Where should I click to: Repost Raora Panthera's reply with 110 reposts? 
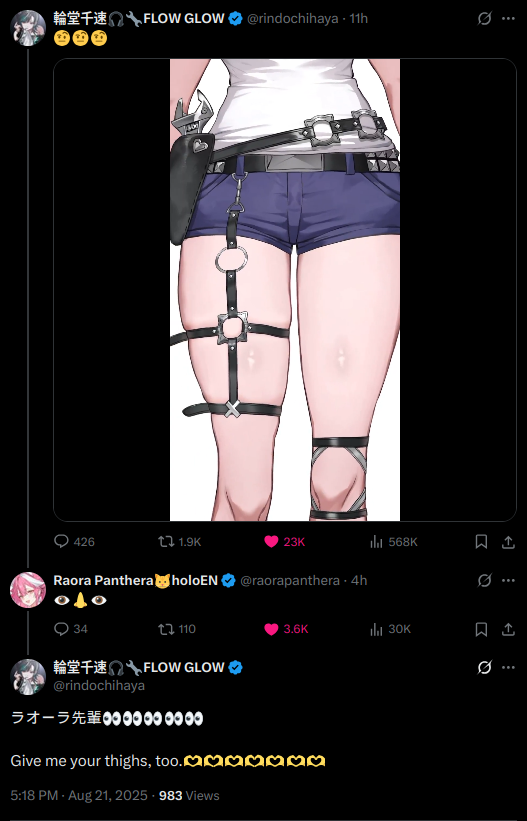coord(177,628)
